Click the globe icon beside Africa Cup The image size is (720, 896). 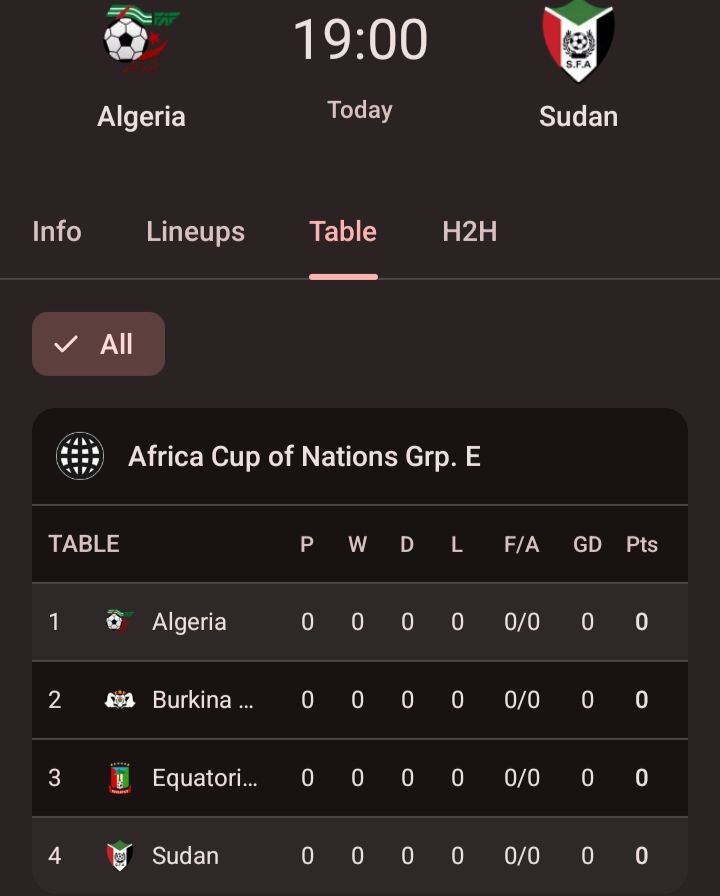[80, 457]
